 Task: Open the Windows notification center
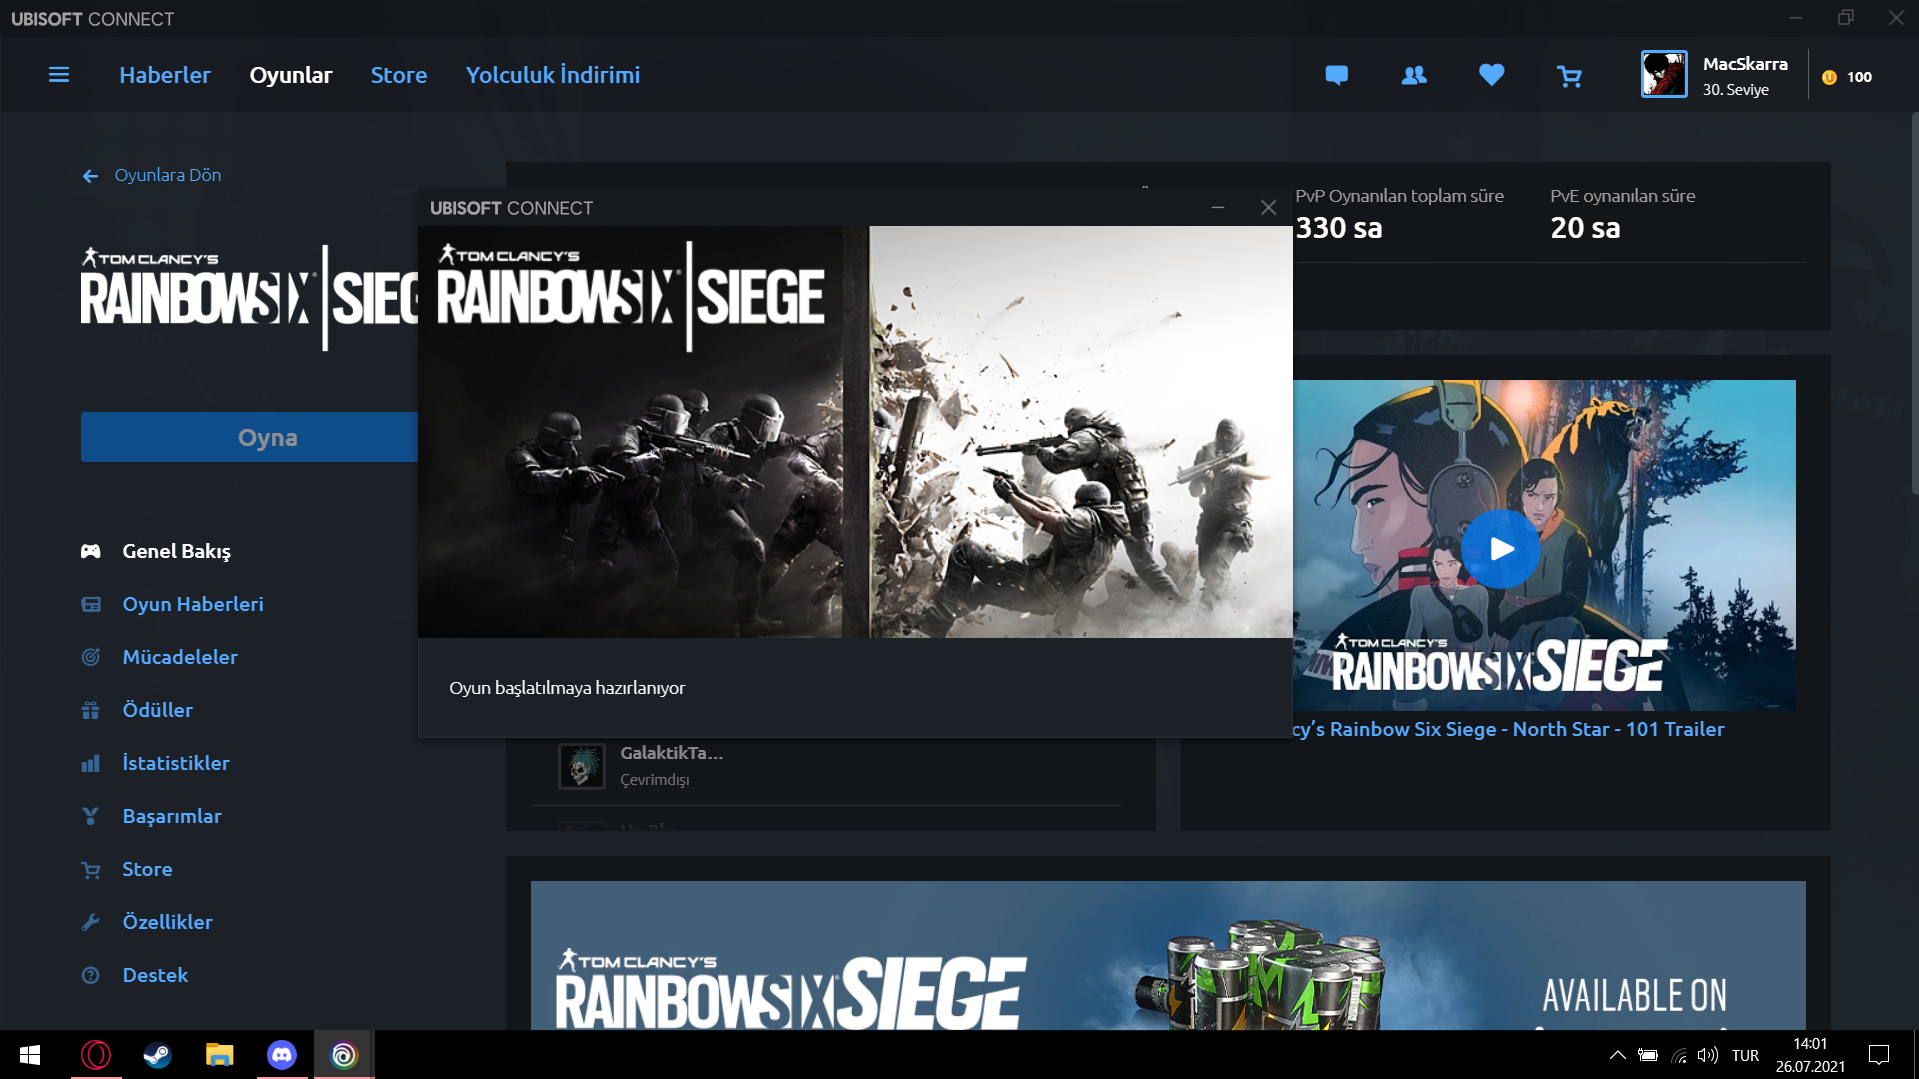click(x=1879, y=1055)
